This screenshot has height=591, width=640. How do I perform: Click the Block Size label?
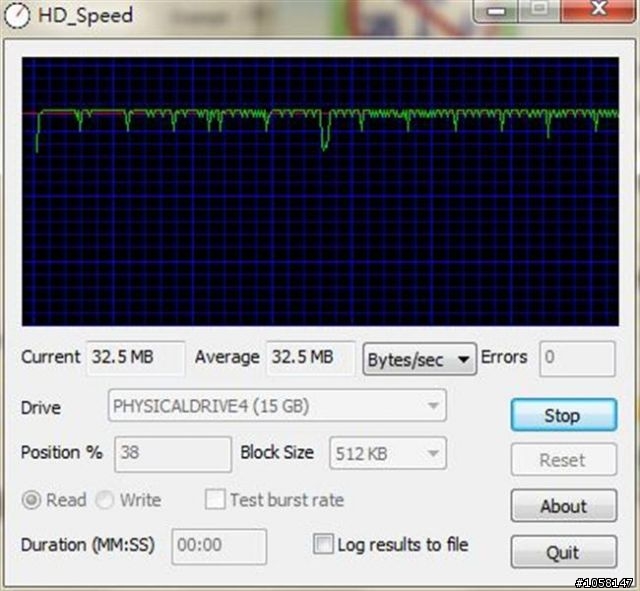(x=277, y=452)
